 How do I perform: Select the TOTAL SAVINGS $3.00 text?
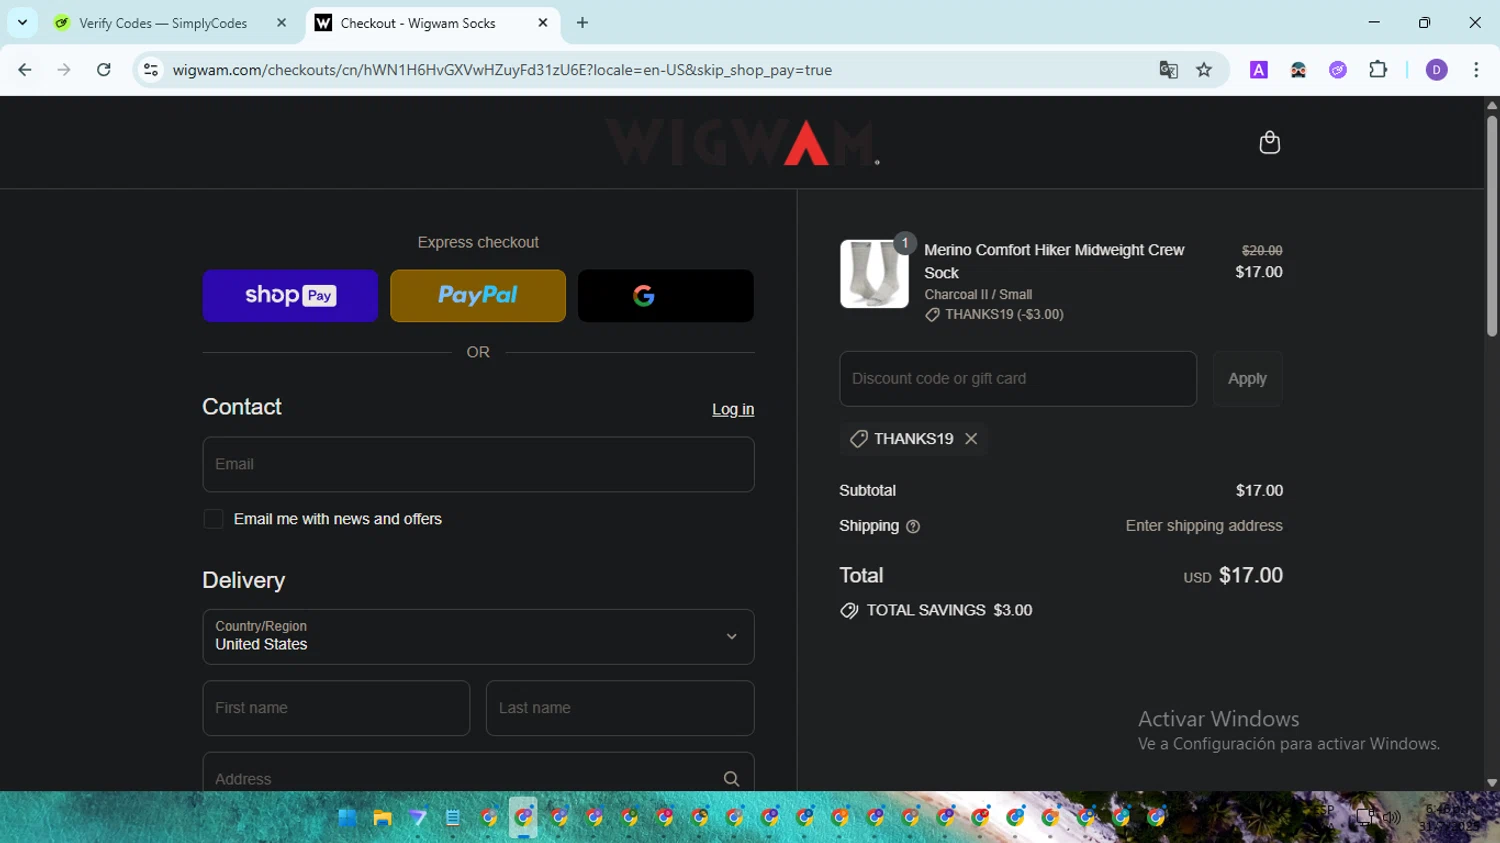[x=949, y=610]
